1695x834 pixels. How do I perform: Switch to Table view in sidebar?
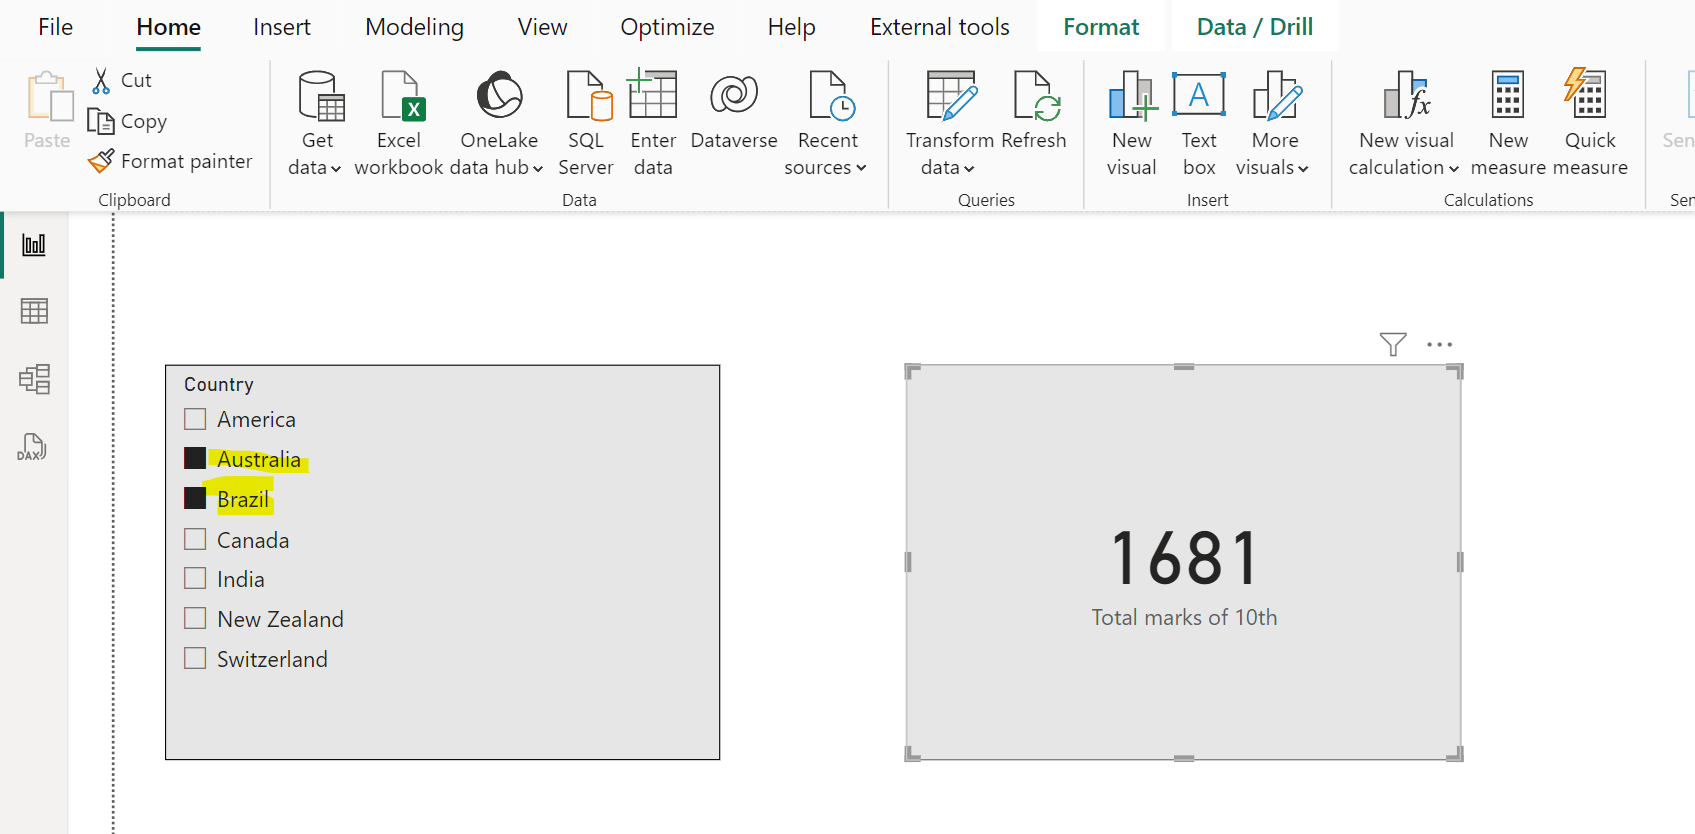click(34, 312)
